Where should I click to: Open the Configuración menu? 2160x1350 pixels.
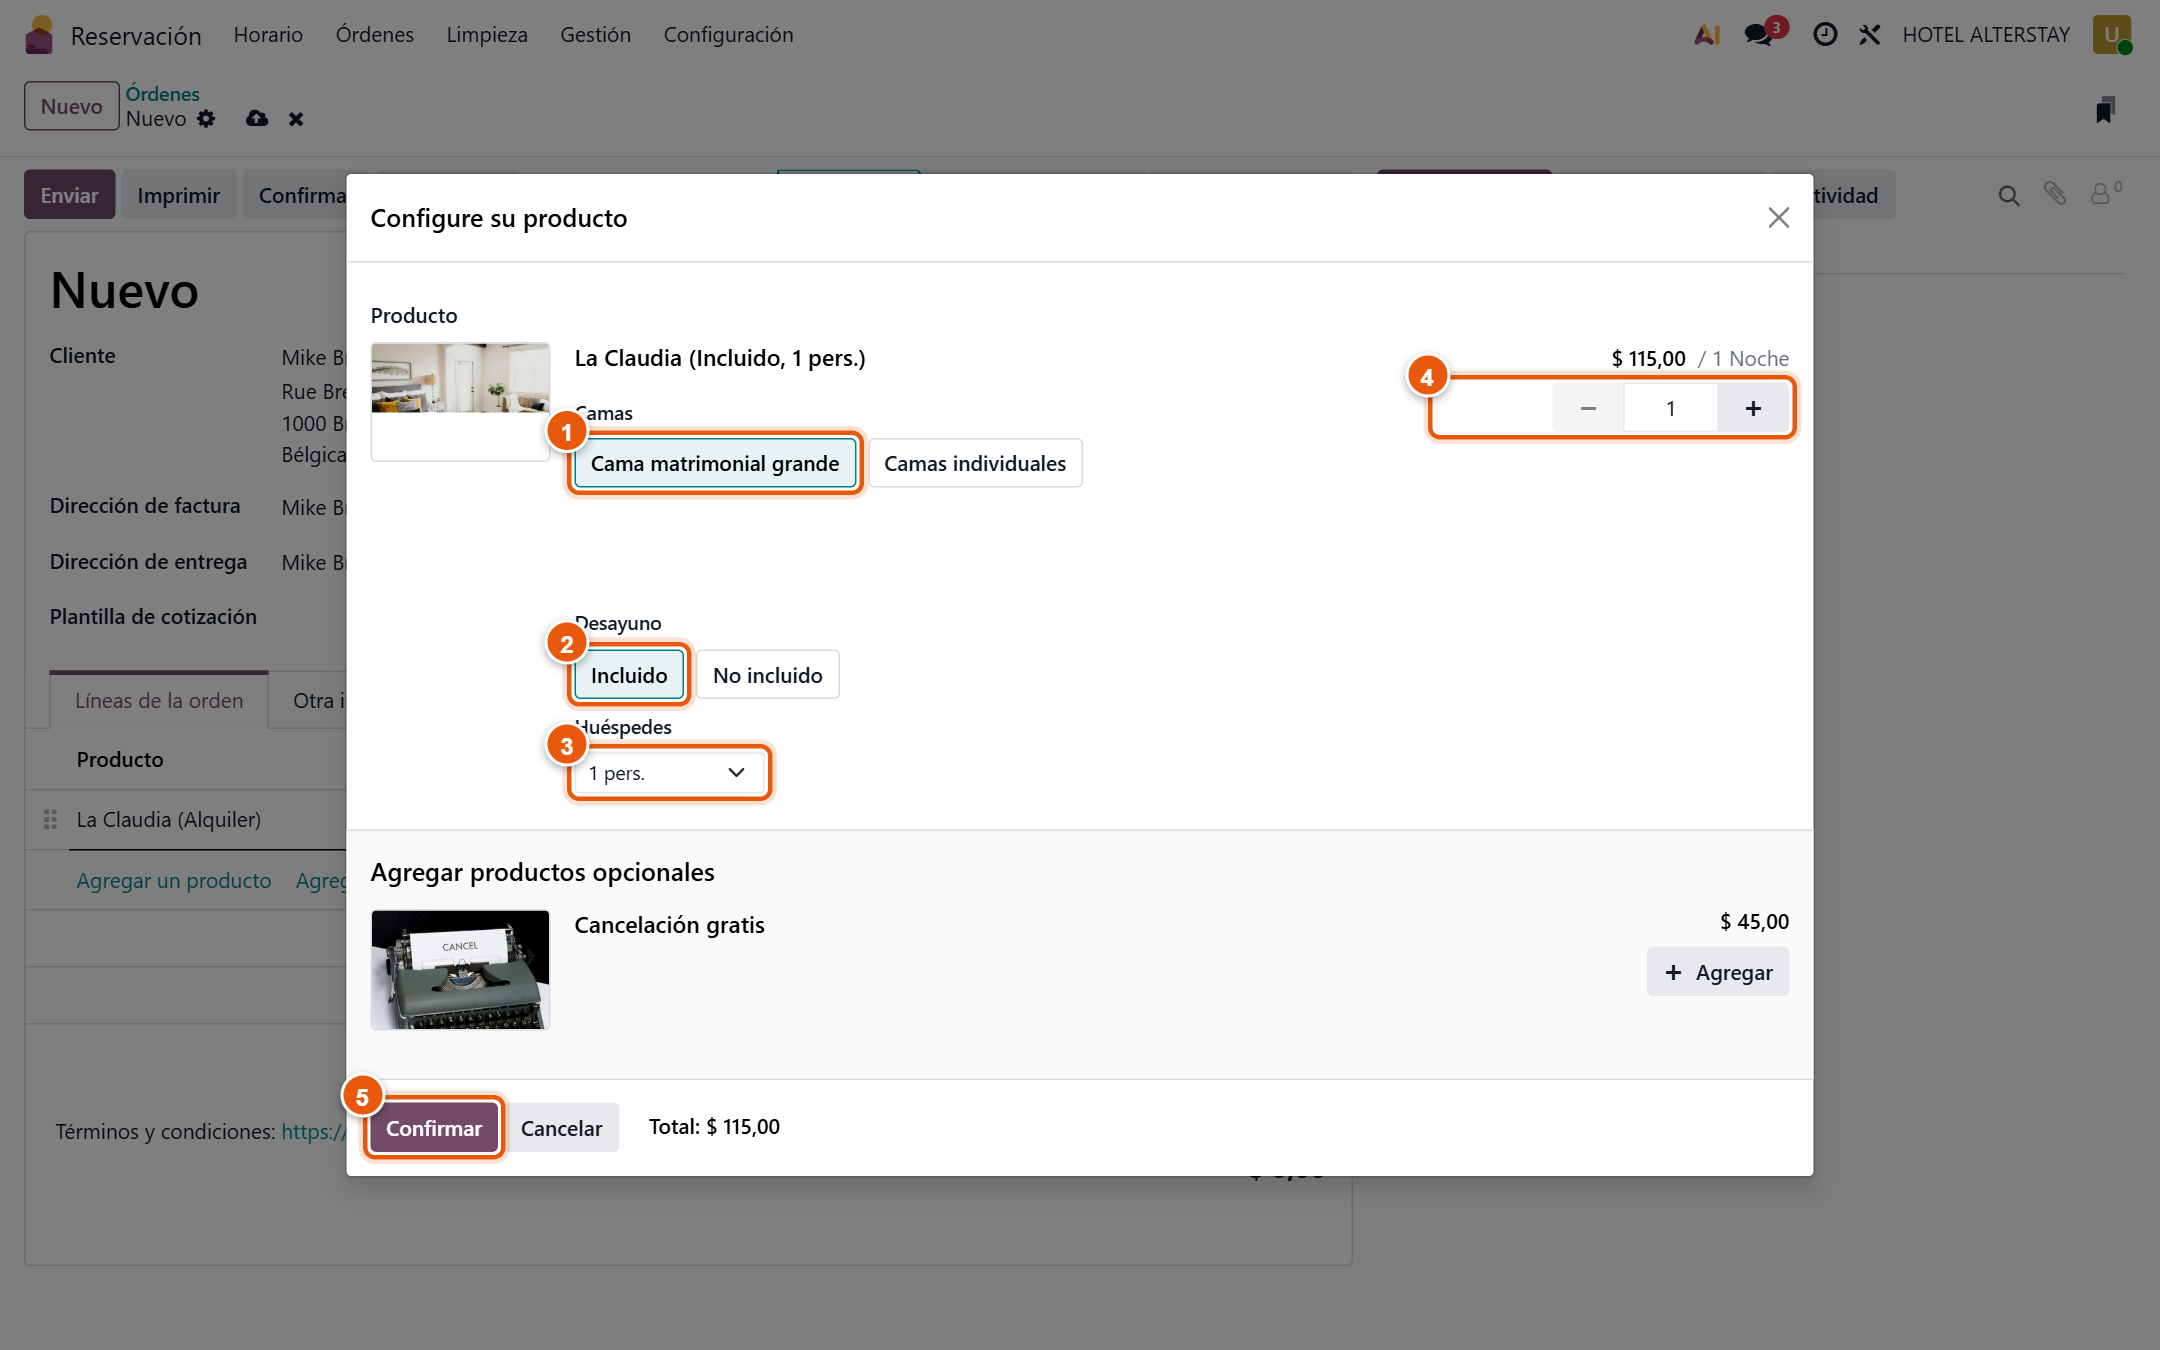point(728,35)
